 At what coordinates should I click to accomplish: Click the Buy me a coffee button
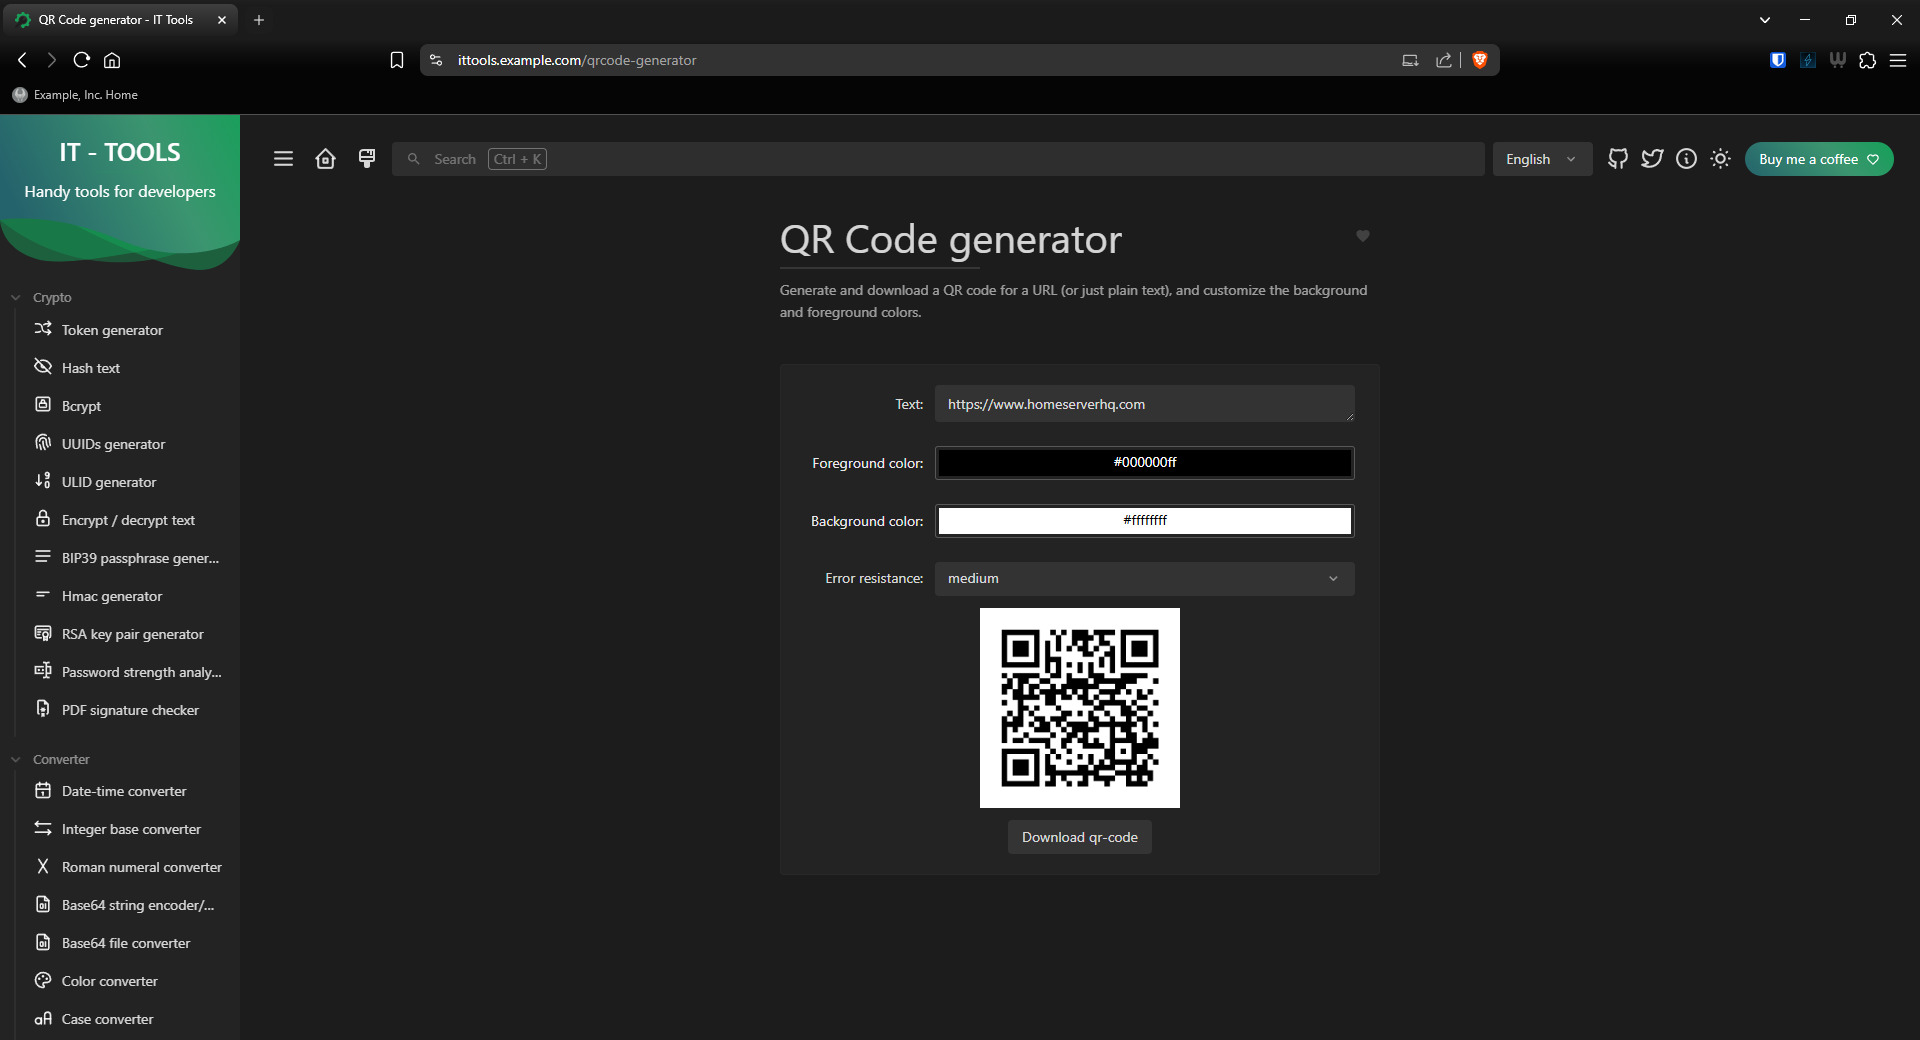1818,159
